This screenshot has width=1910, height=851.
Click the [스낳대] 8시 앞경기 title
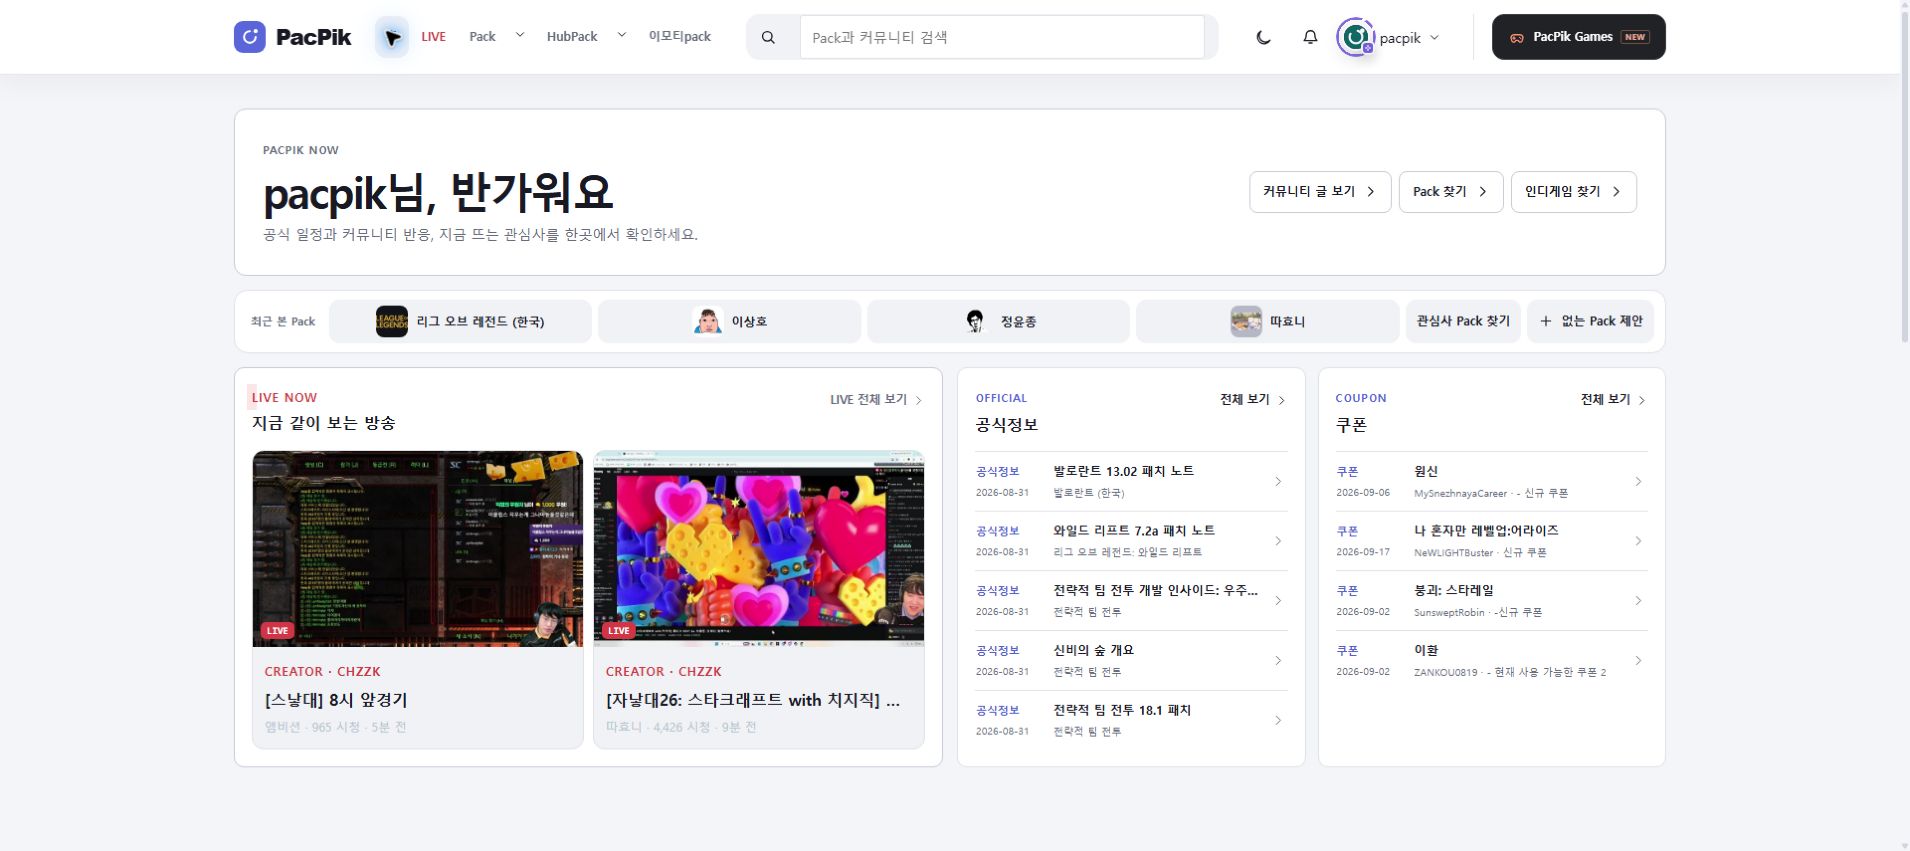(336, 700)
